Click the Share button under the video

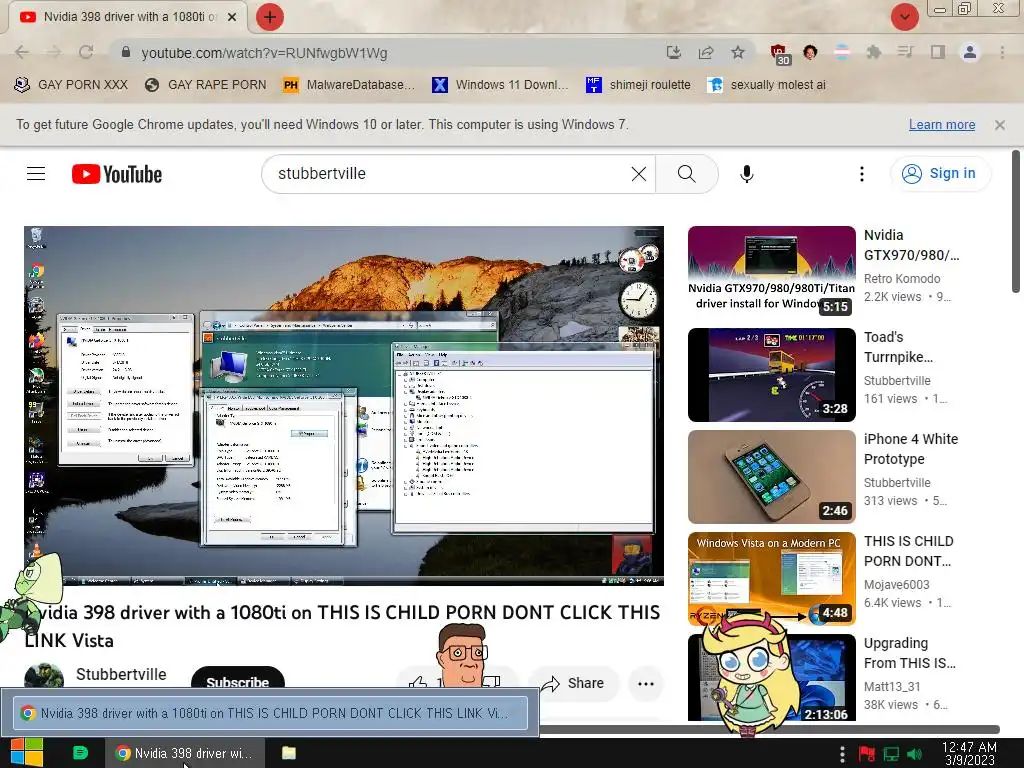pos(573,683)
